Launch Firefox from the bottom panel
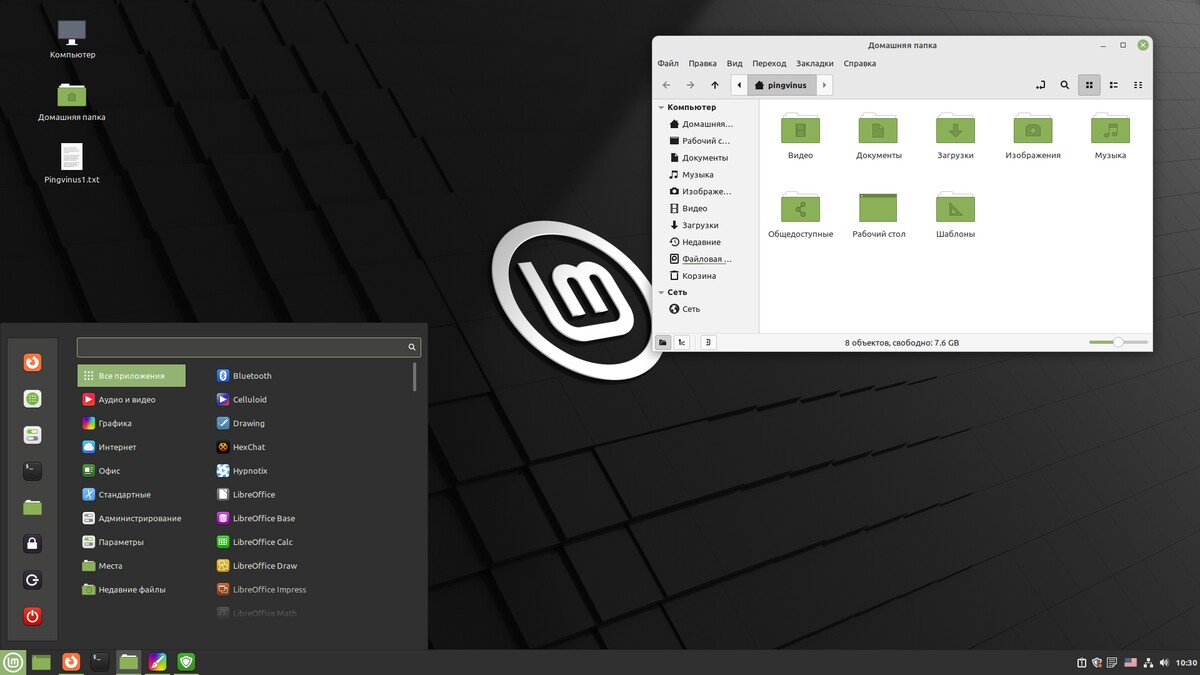The image size is (1200, 675). click(x=70, y=662)
